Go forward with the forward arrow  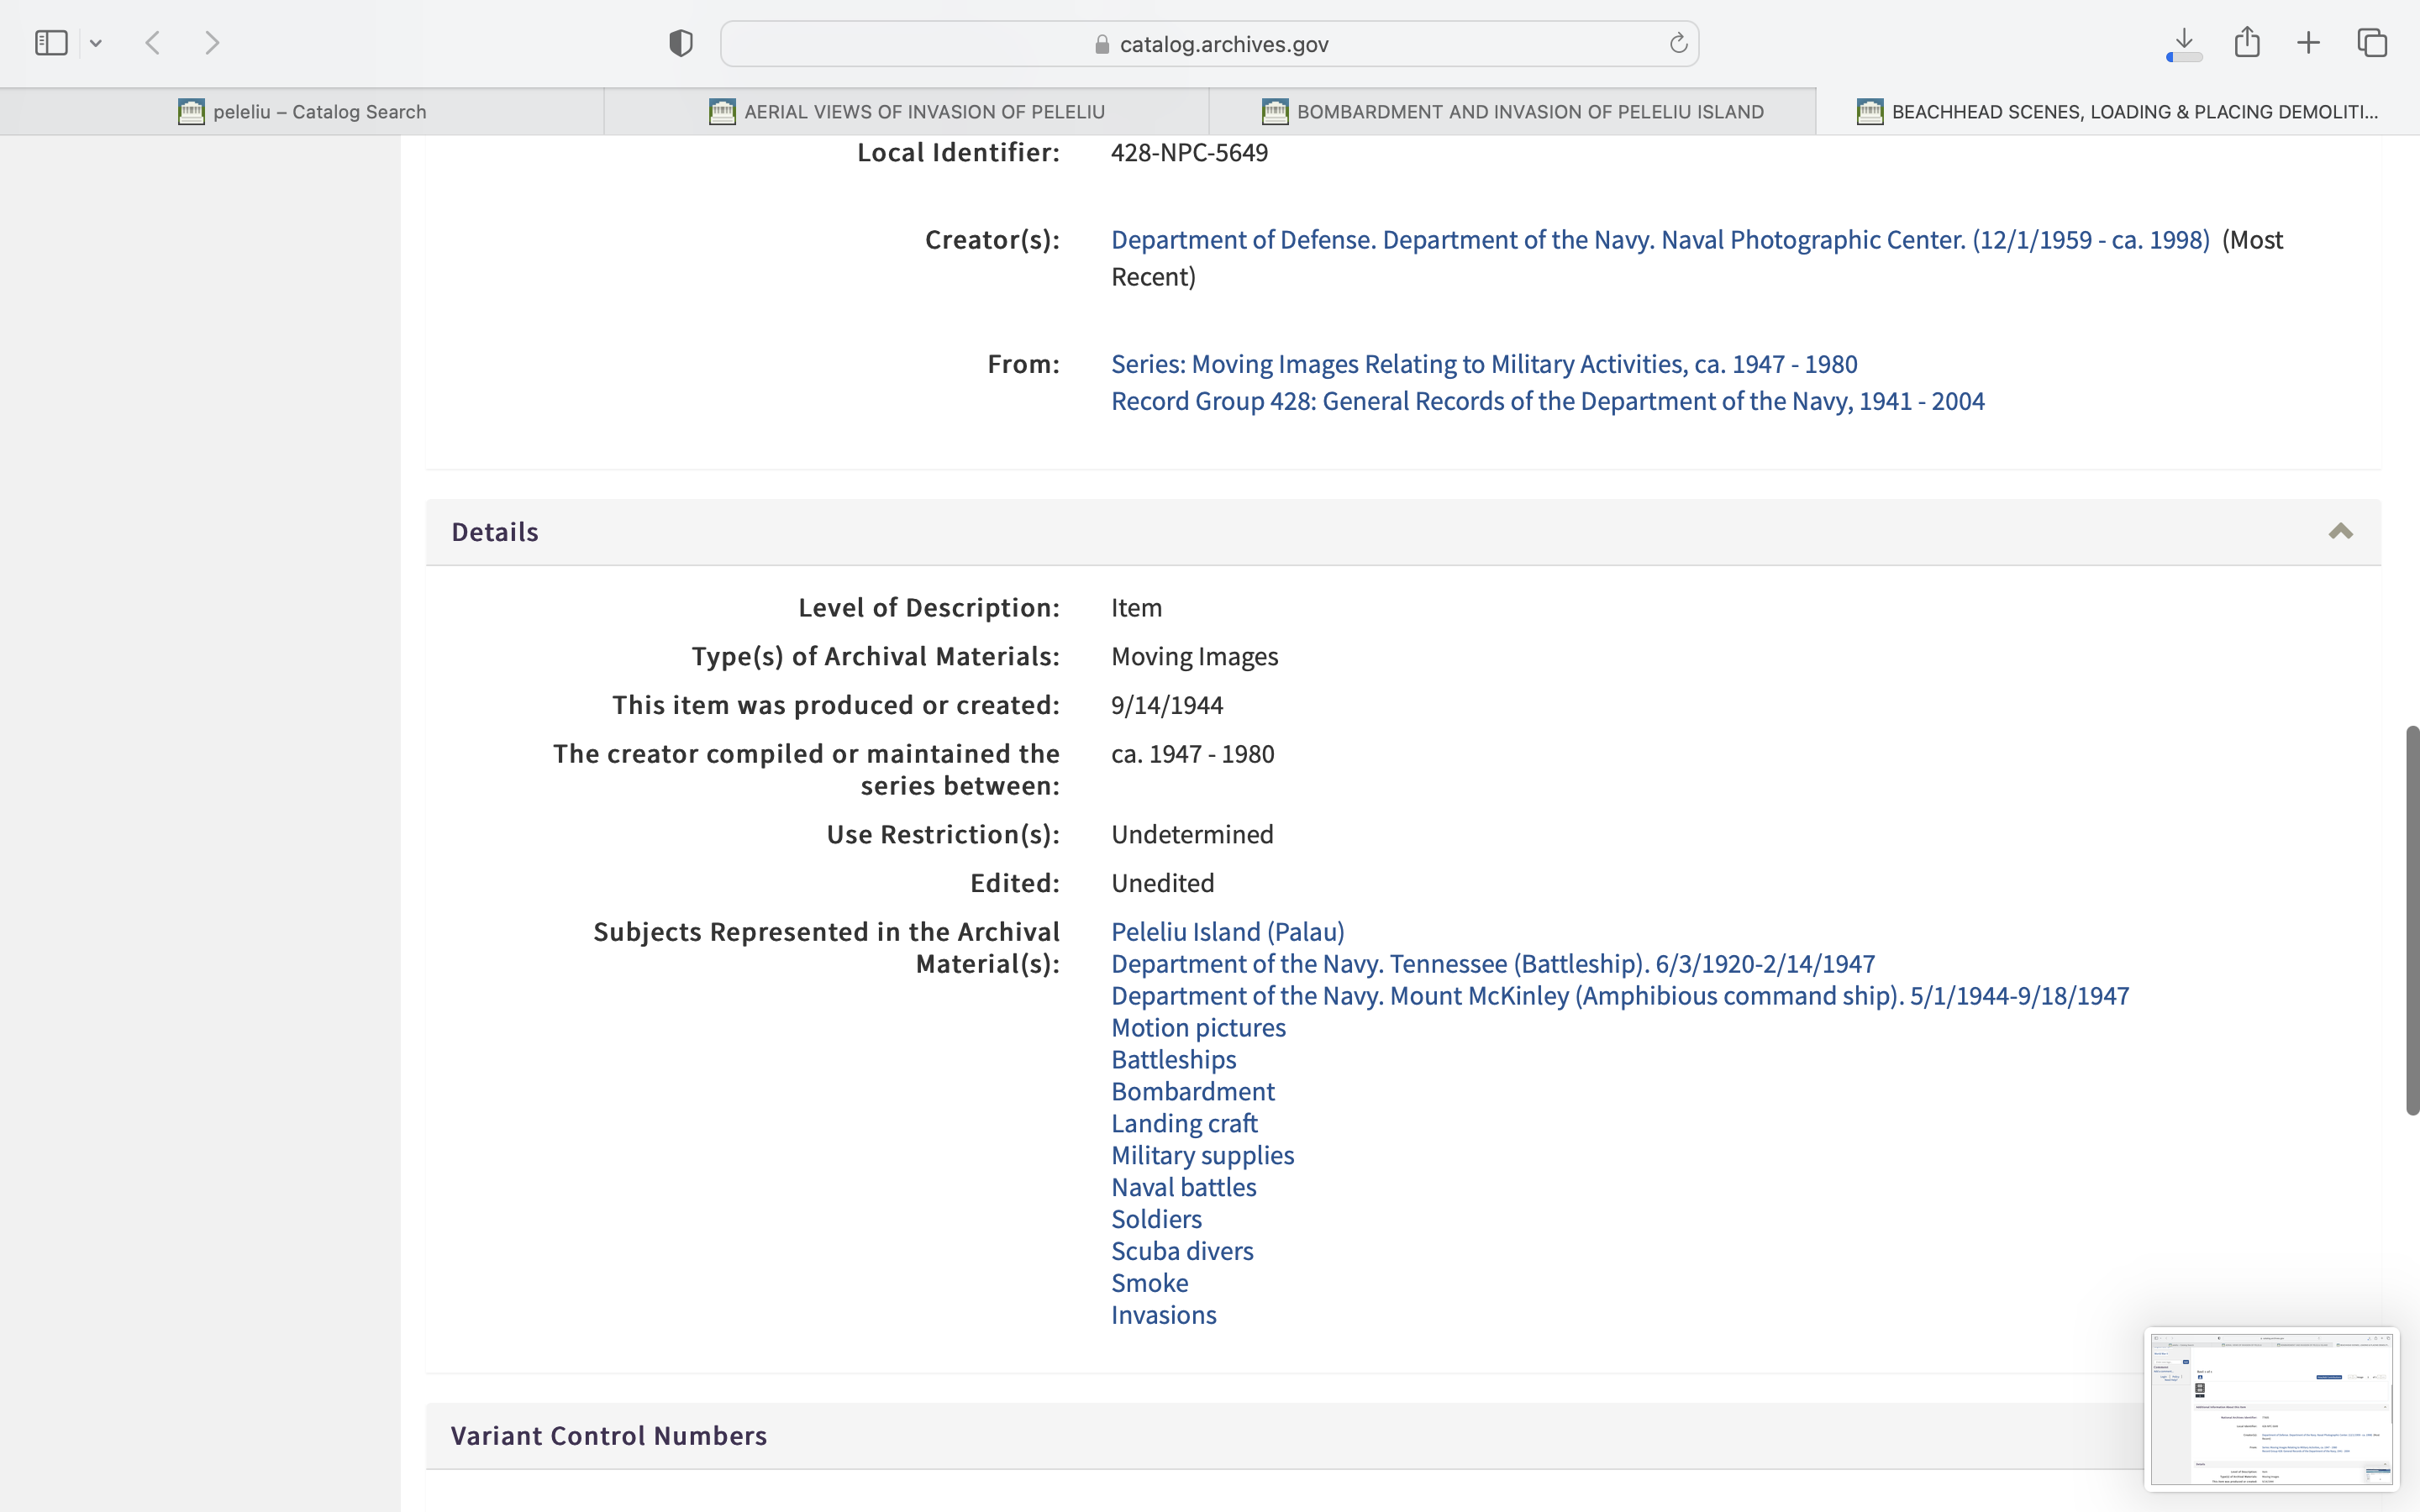coord(212,43)
